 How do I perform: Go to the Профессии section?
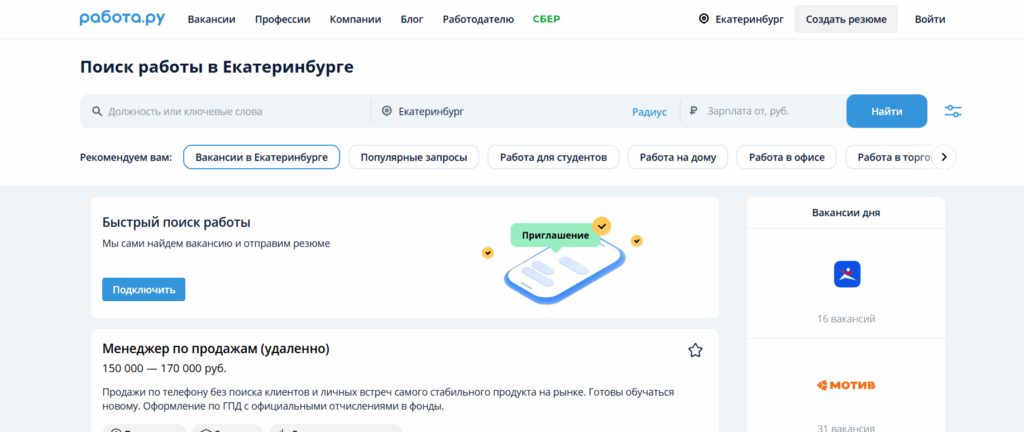pyautogui.click(x=282, y=19)
